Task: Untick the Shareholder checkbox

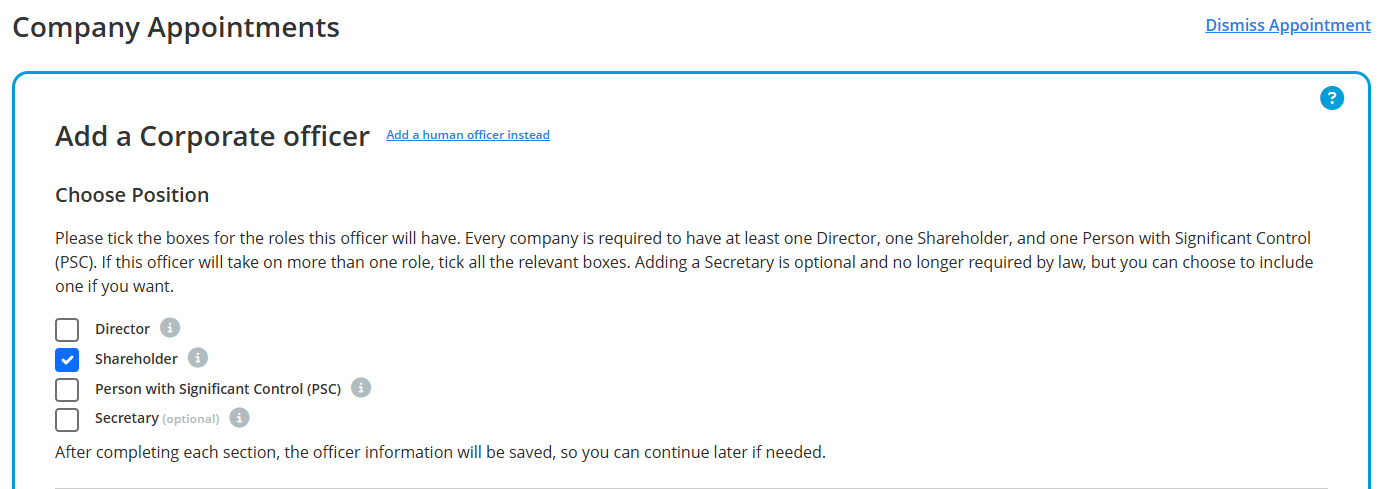Action: tap(67, 360)
